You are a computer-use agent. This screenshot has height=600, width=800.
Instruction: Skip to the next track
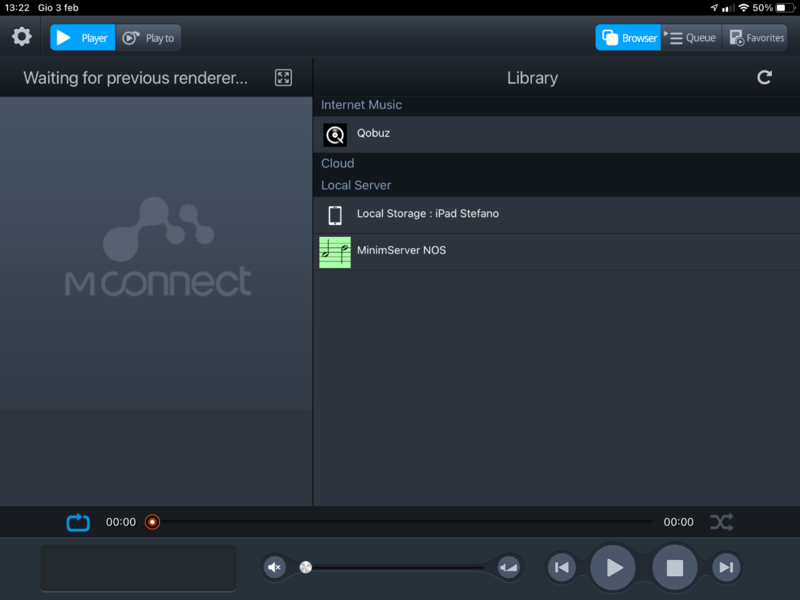726,568
